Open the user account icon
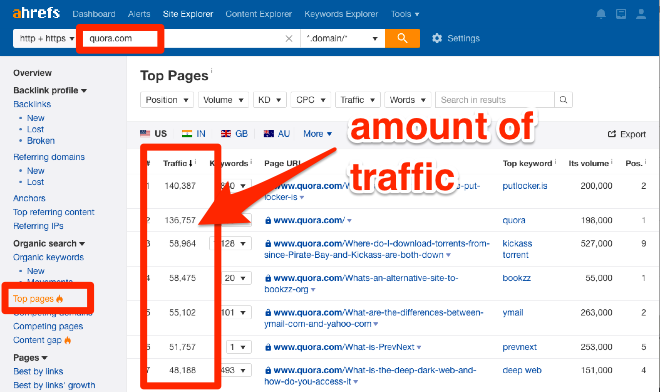660x392 pixels. (x=641, y=14)
